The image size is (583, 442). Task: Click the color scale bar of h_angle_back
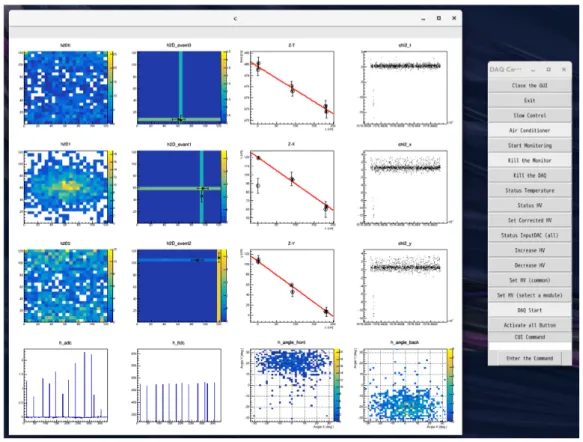[x=450, y=385]
